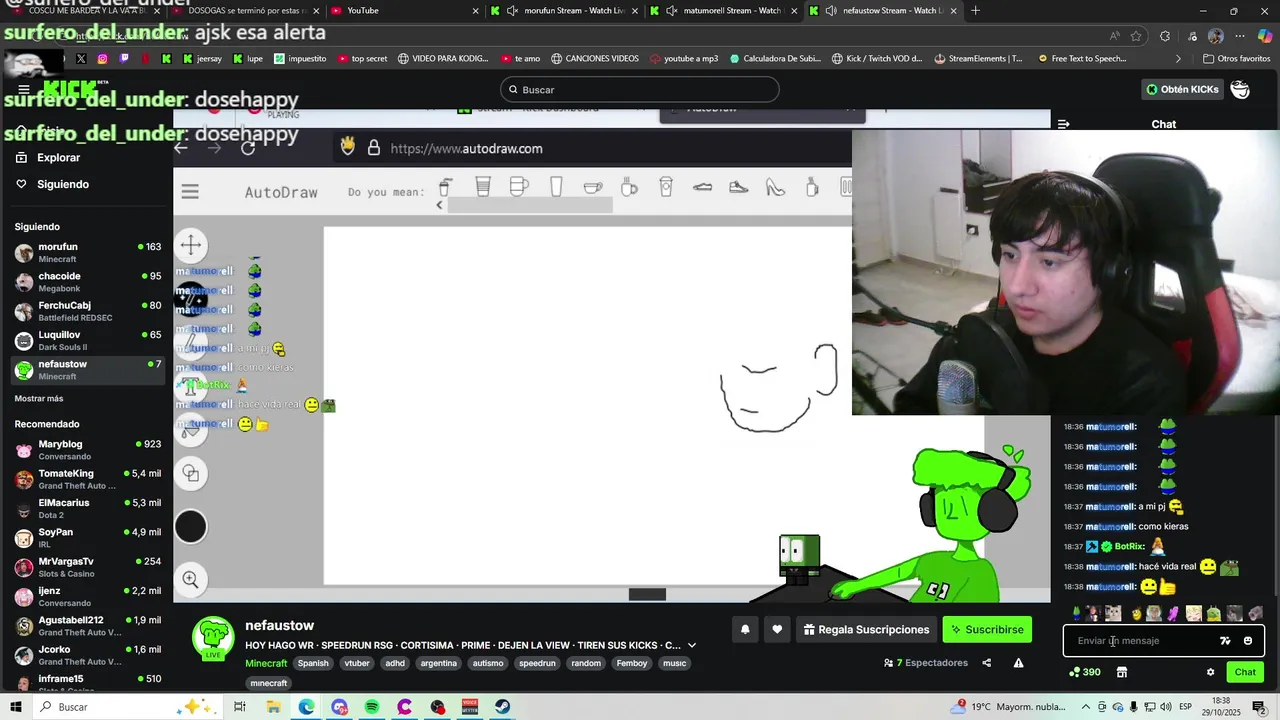Screen dimensions: 1280x720
Task: Open user profile avatar at top right
Action: pos(1240,89)
